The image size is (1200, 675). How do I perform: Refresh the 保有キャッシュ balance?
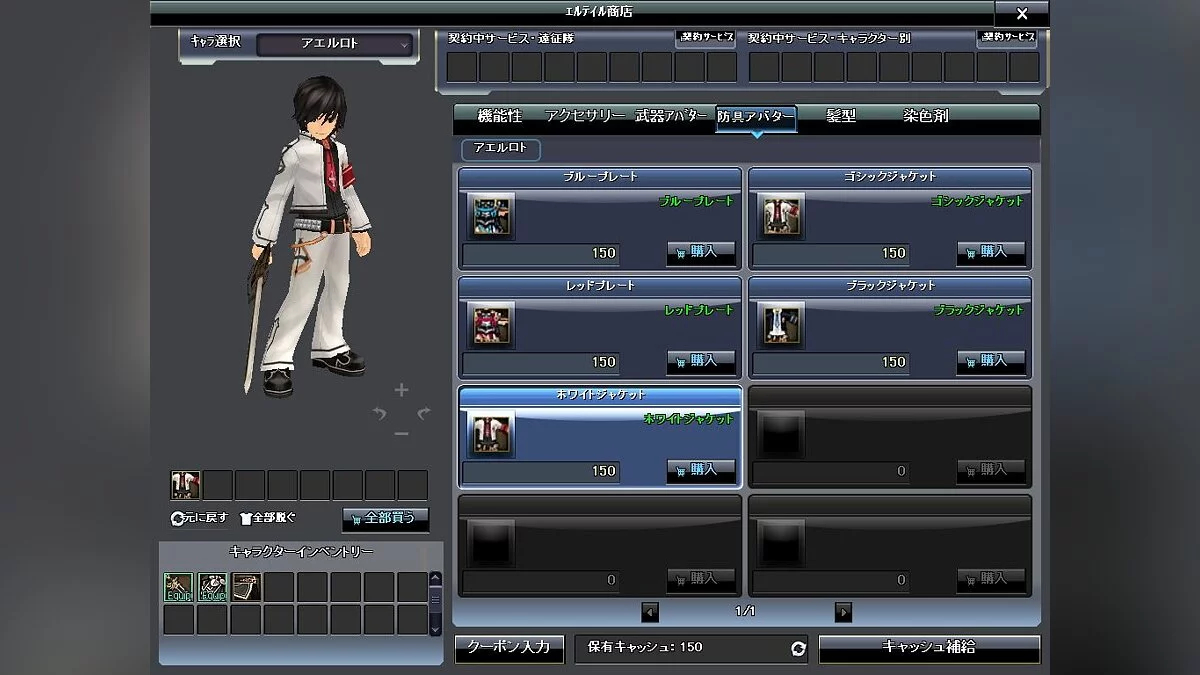coord(798,649)
